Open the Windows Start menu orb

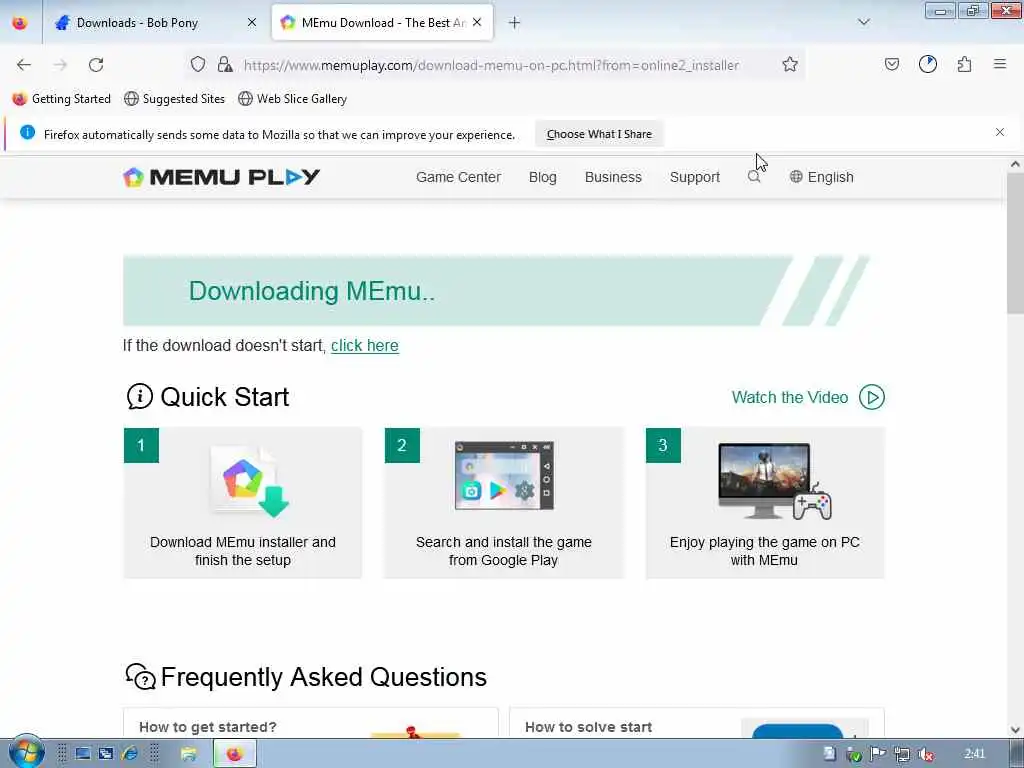[x=26, y=752]
